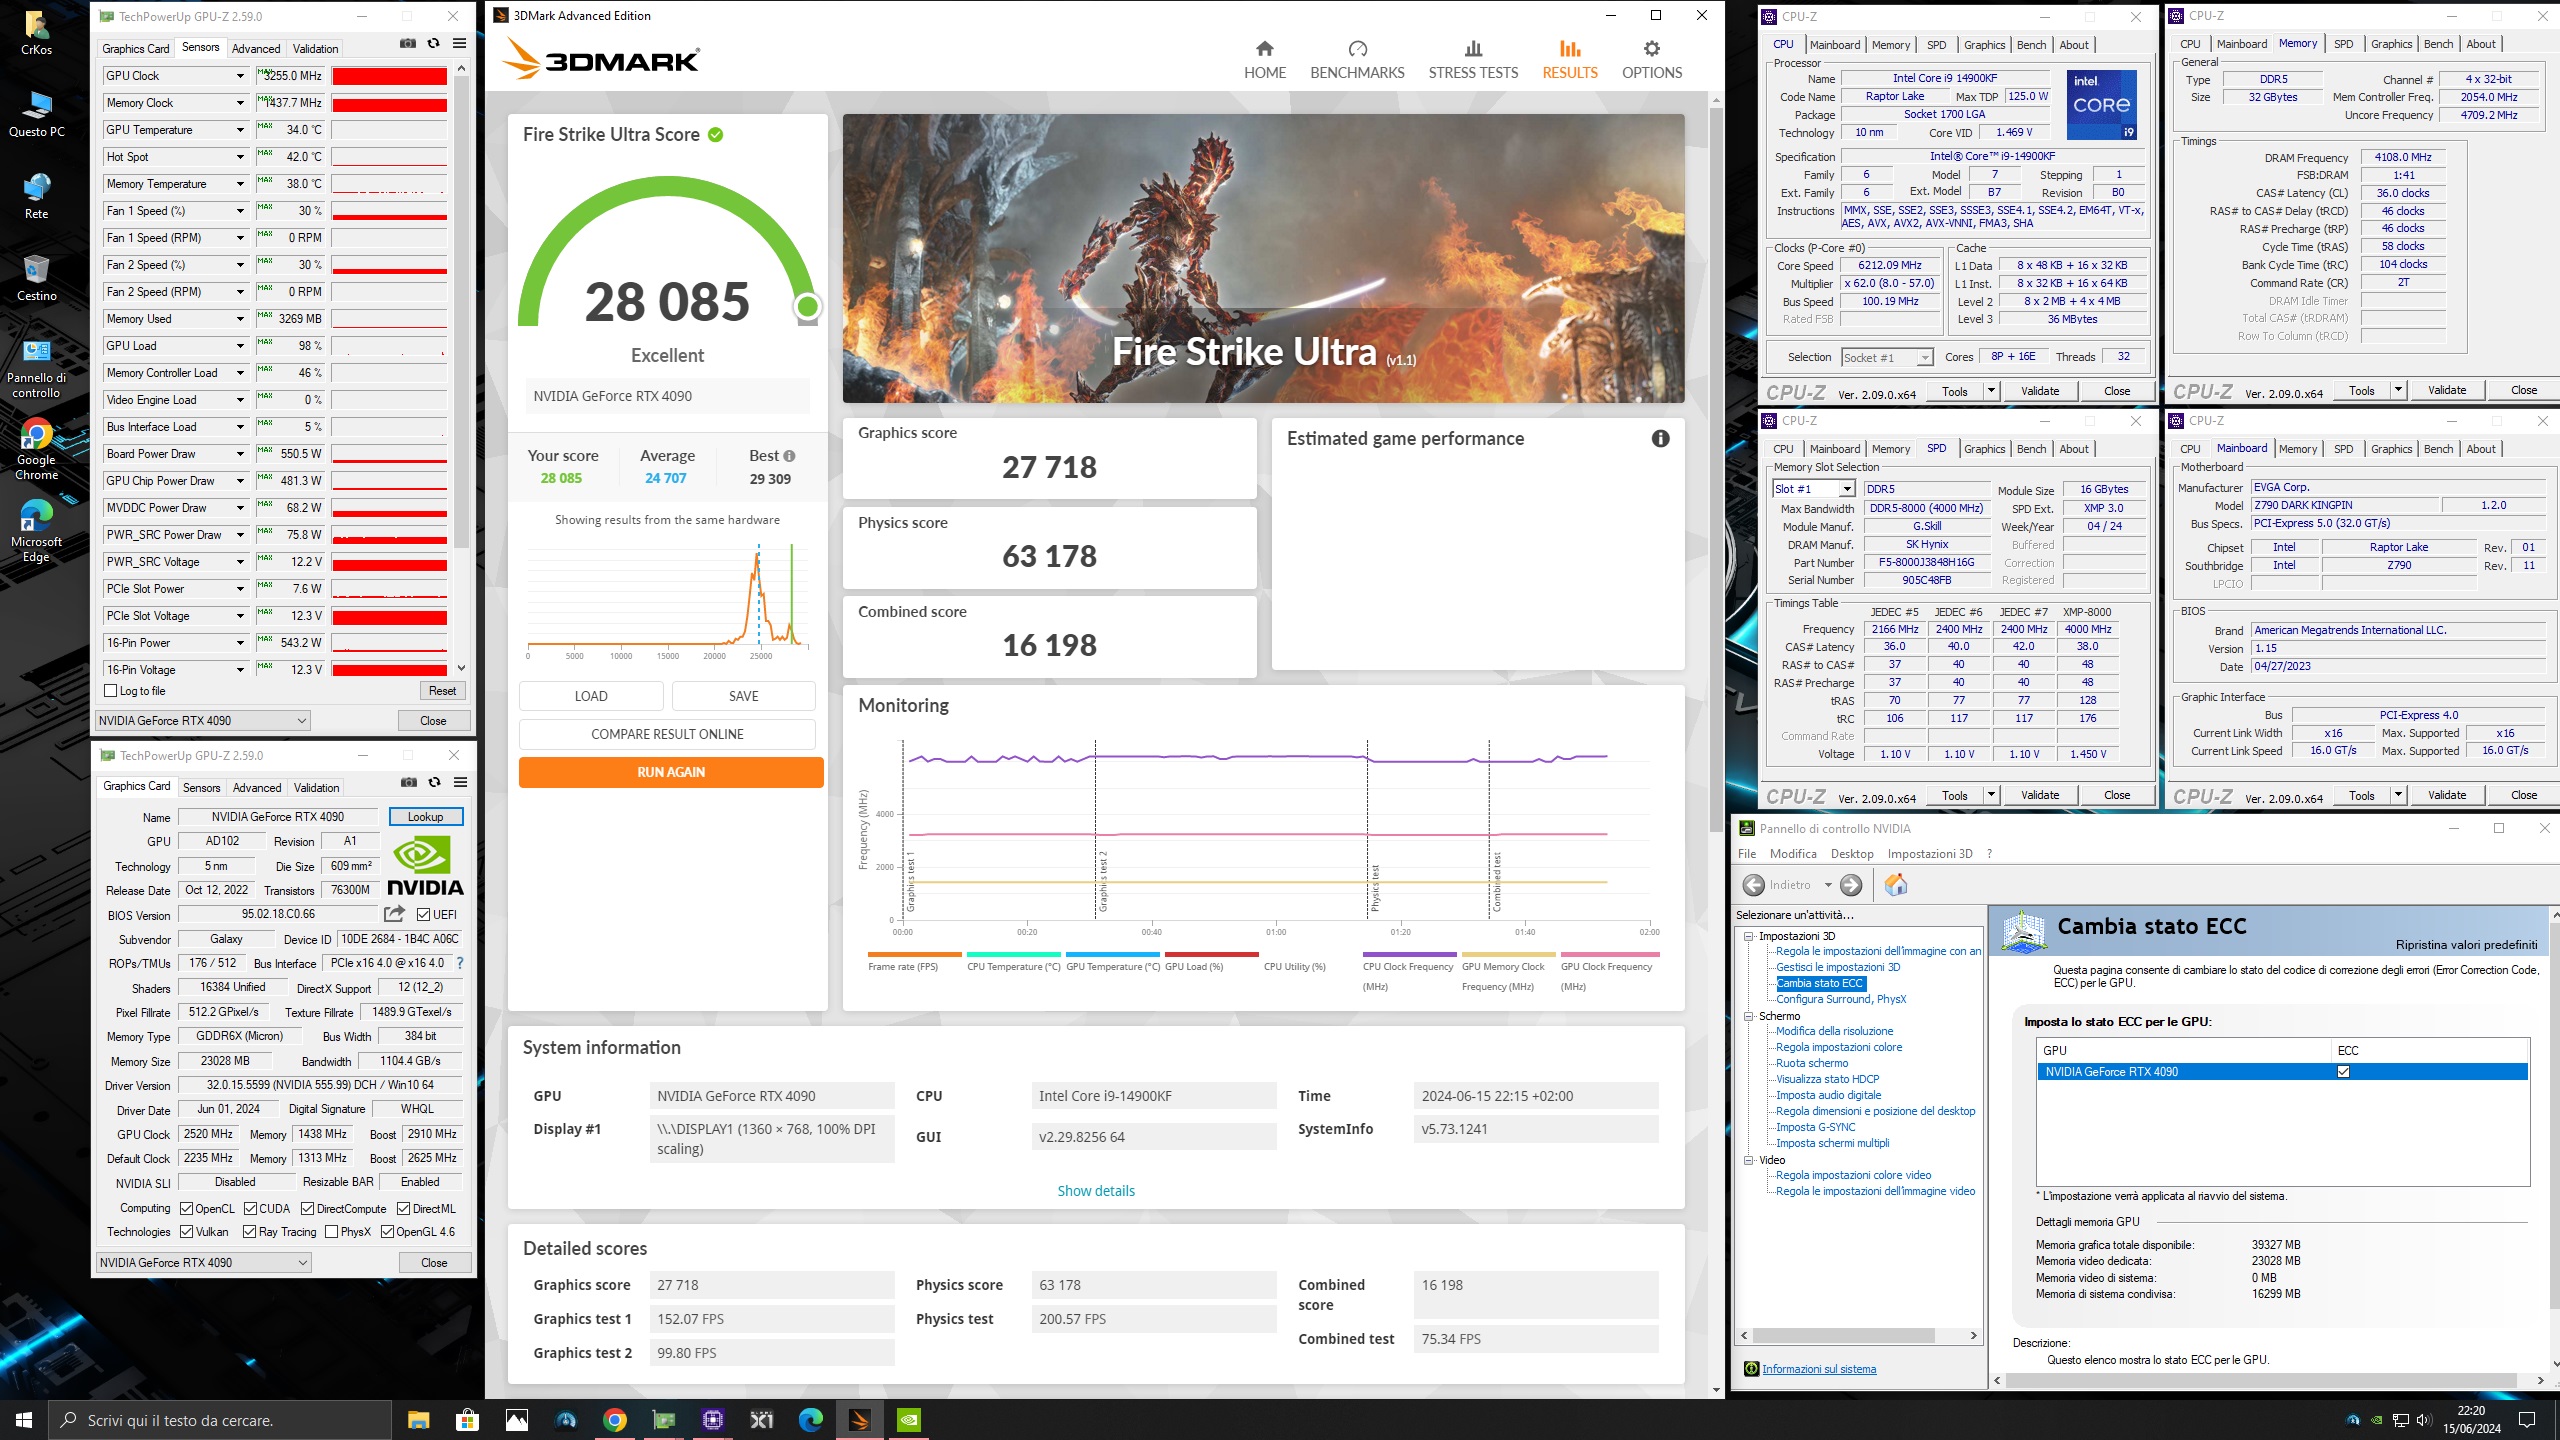Open hamburger menu in GPU-Z Graphics Card window
This screenshot has width=2560, height=1440.
click(x=461, y=782)
